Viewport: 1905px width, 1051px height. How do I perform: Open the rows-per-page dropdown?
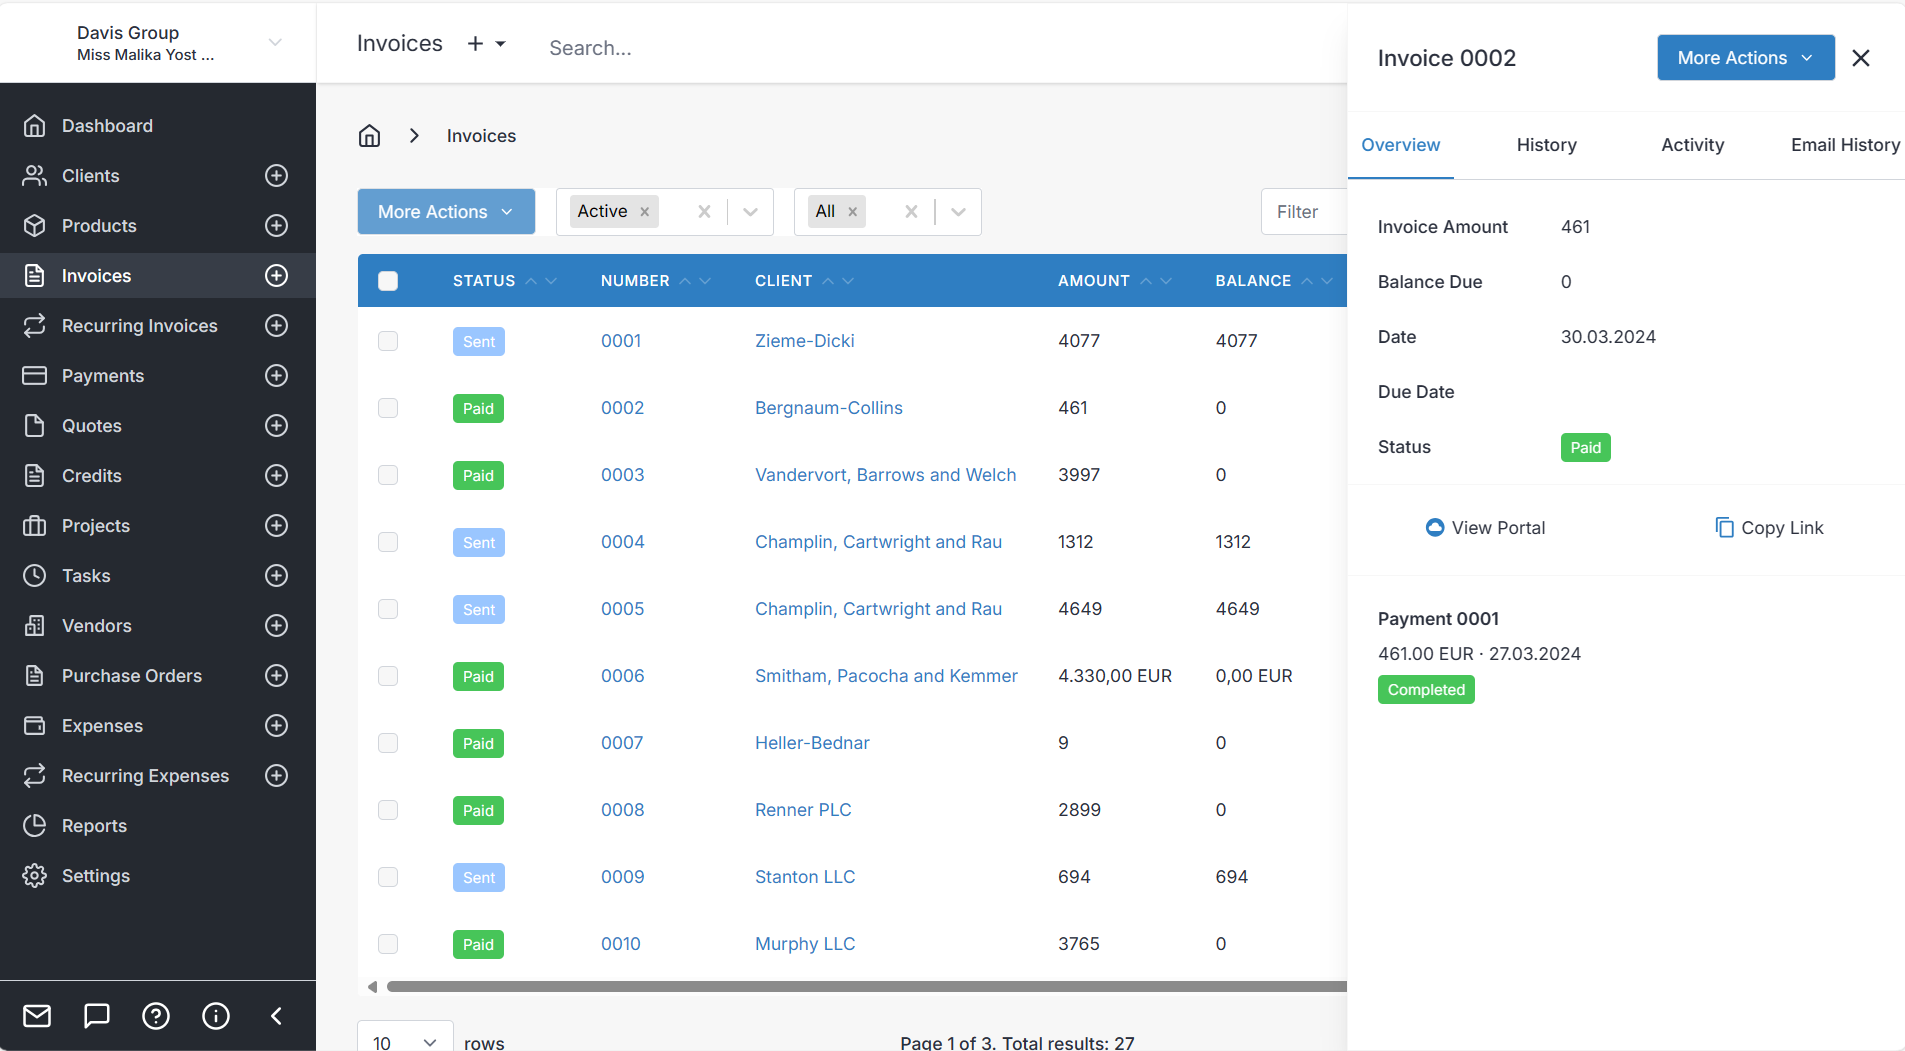[x=404, y=1040]
